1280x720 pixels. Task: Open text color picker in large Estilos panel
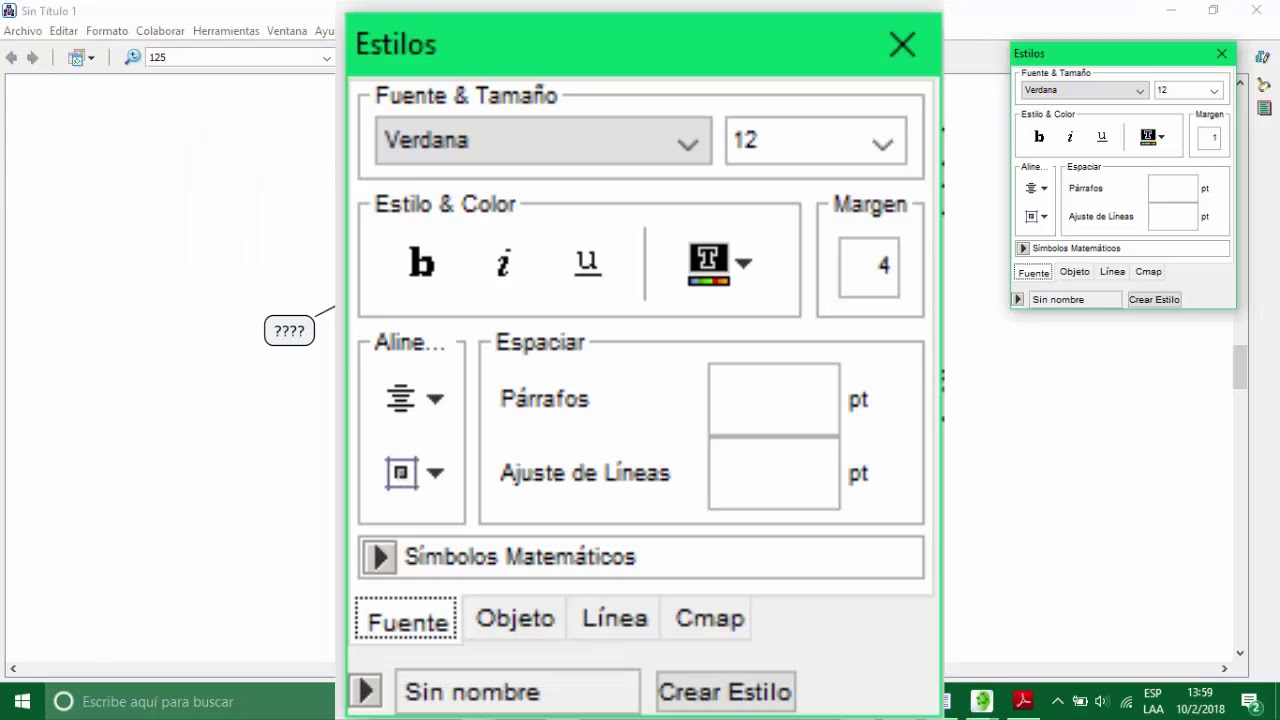click(x=720, y=264)
